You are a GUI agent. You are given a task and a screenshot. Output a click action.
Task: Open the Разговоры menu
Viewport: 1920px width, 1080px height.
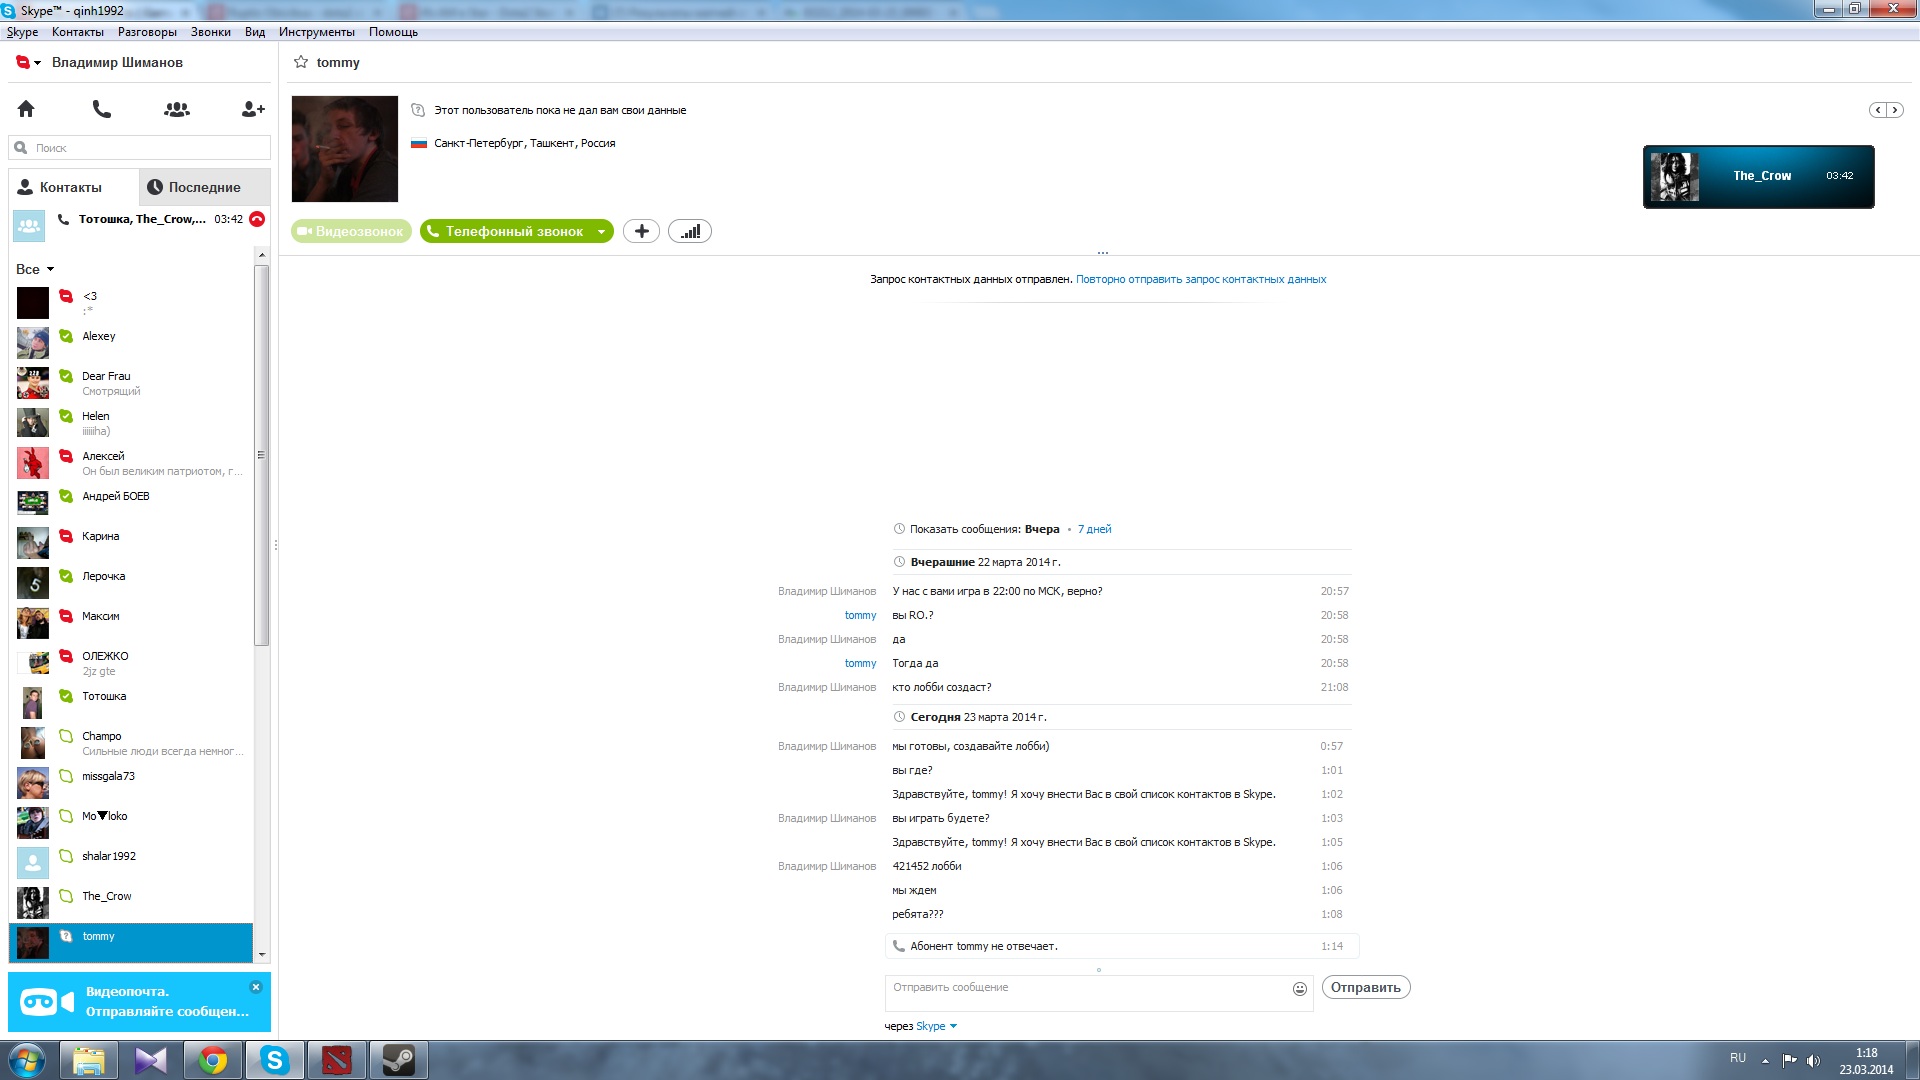tap(147, 32)
